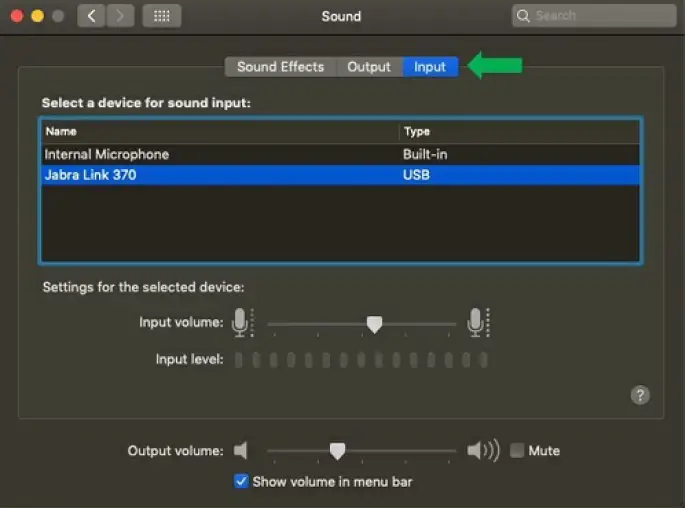Click the loud speaker icon by output volume
This screenshot has width=685, height=508.
483,450
